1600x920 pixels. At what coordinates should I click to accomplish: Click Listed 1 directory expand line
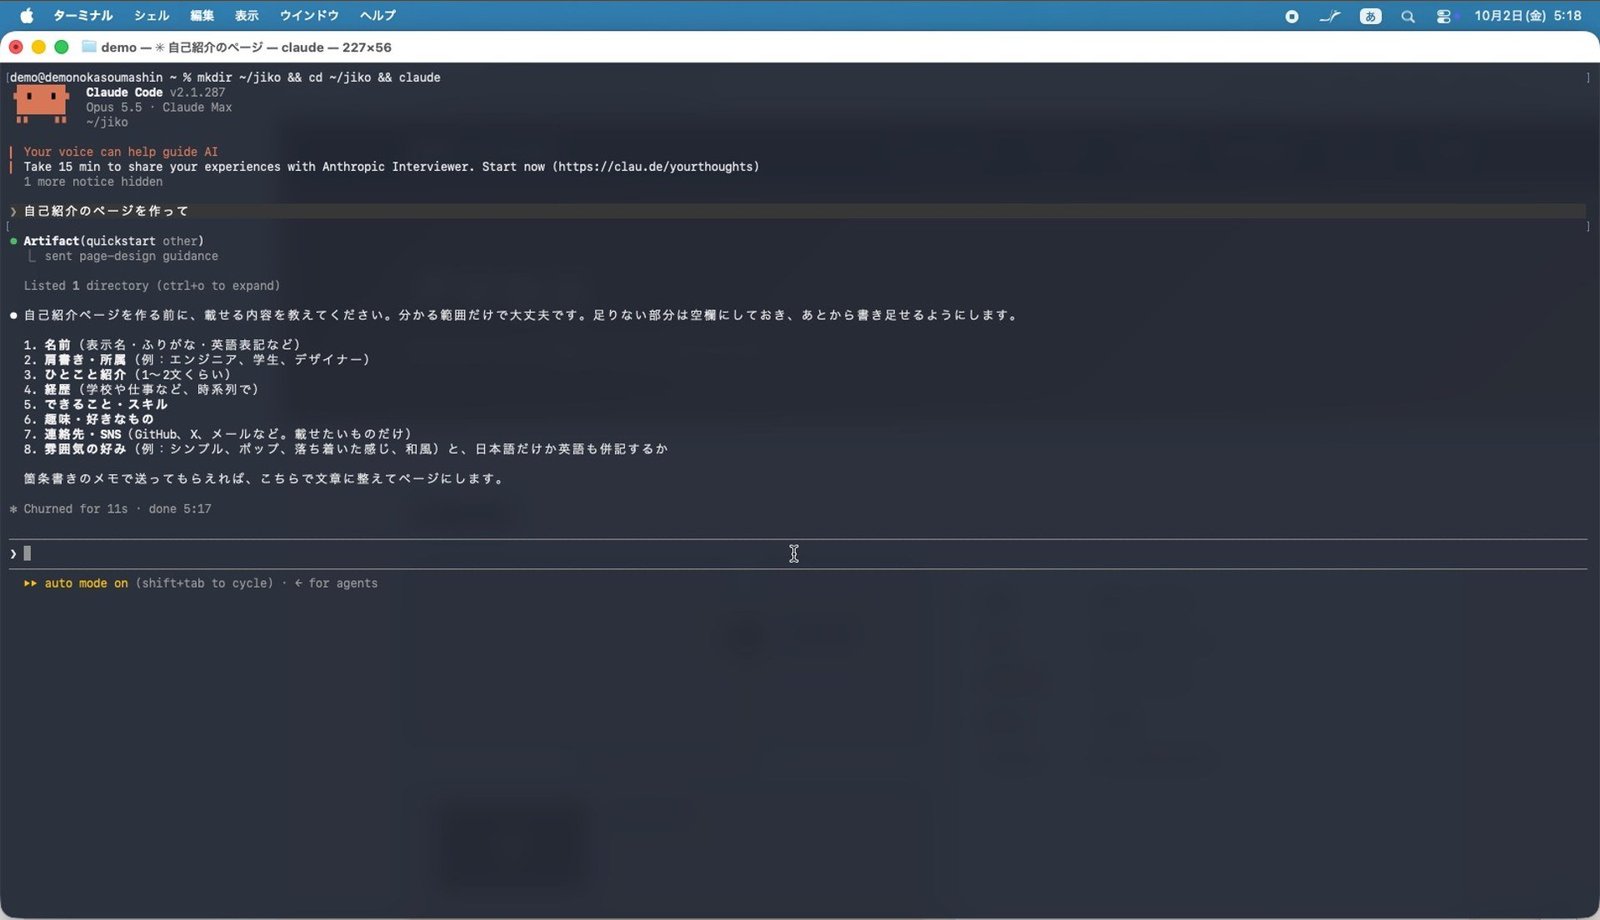click(x=152, y=286)
